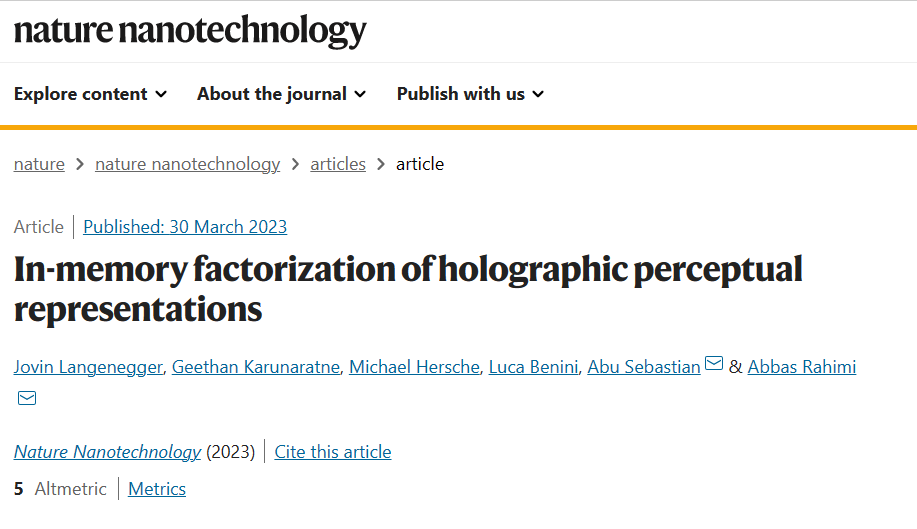917x529 pixels.
Task: Open author Jovin Langenegger's profile
Action: click(88, 367)
